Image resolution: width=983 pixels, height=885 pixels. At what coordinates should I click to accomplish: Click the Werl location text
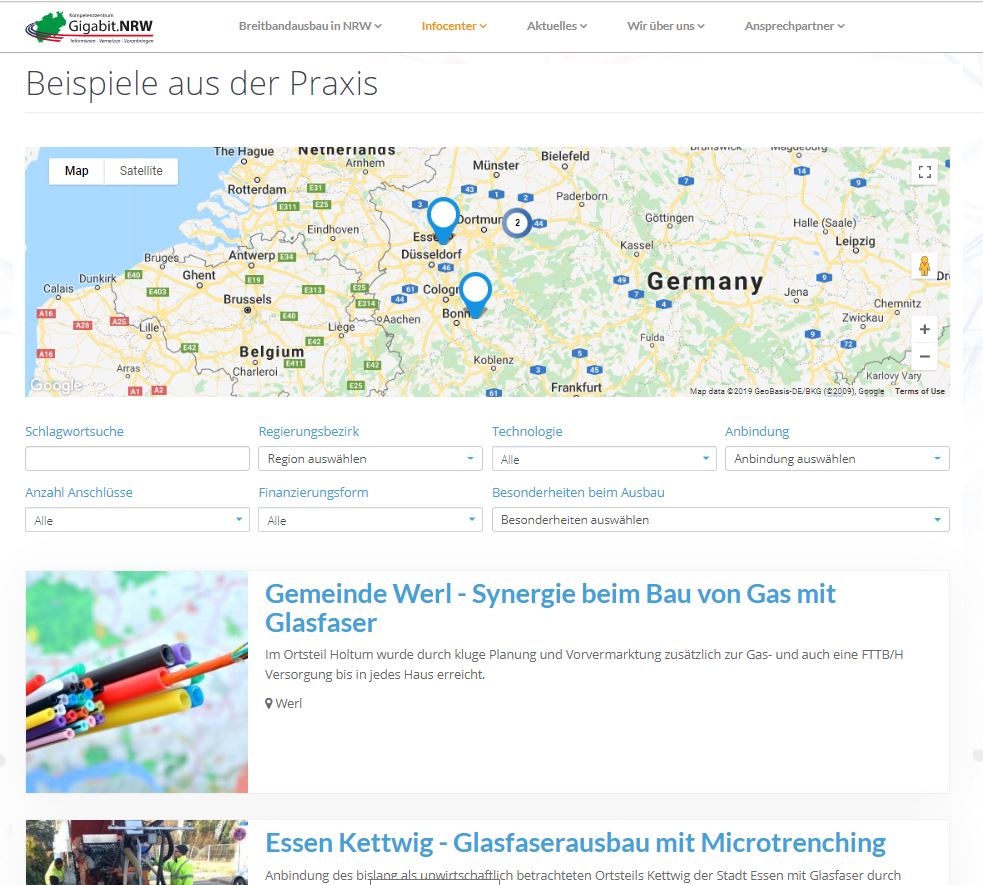click(x=288, y=703)
